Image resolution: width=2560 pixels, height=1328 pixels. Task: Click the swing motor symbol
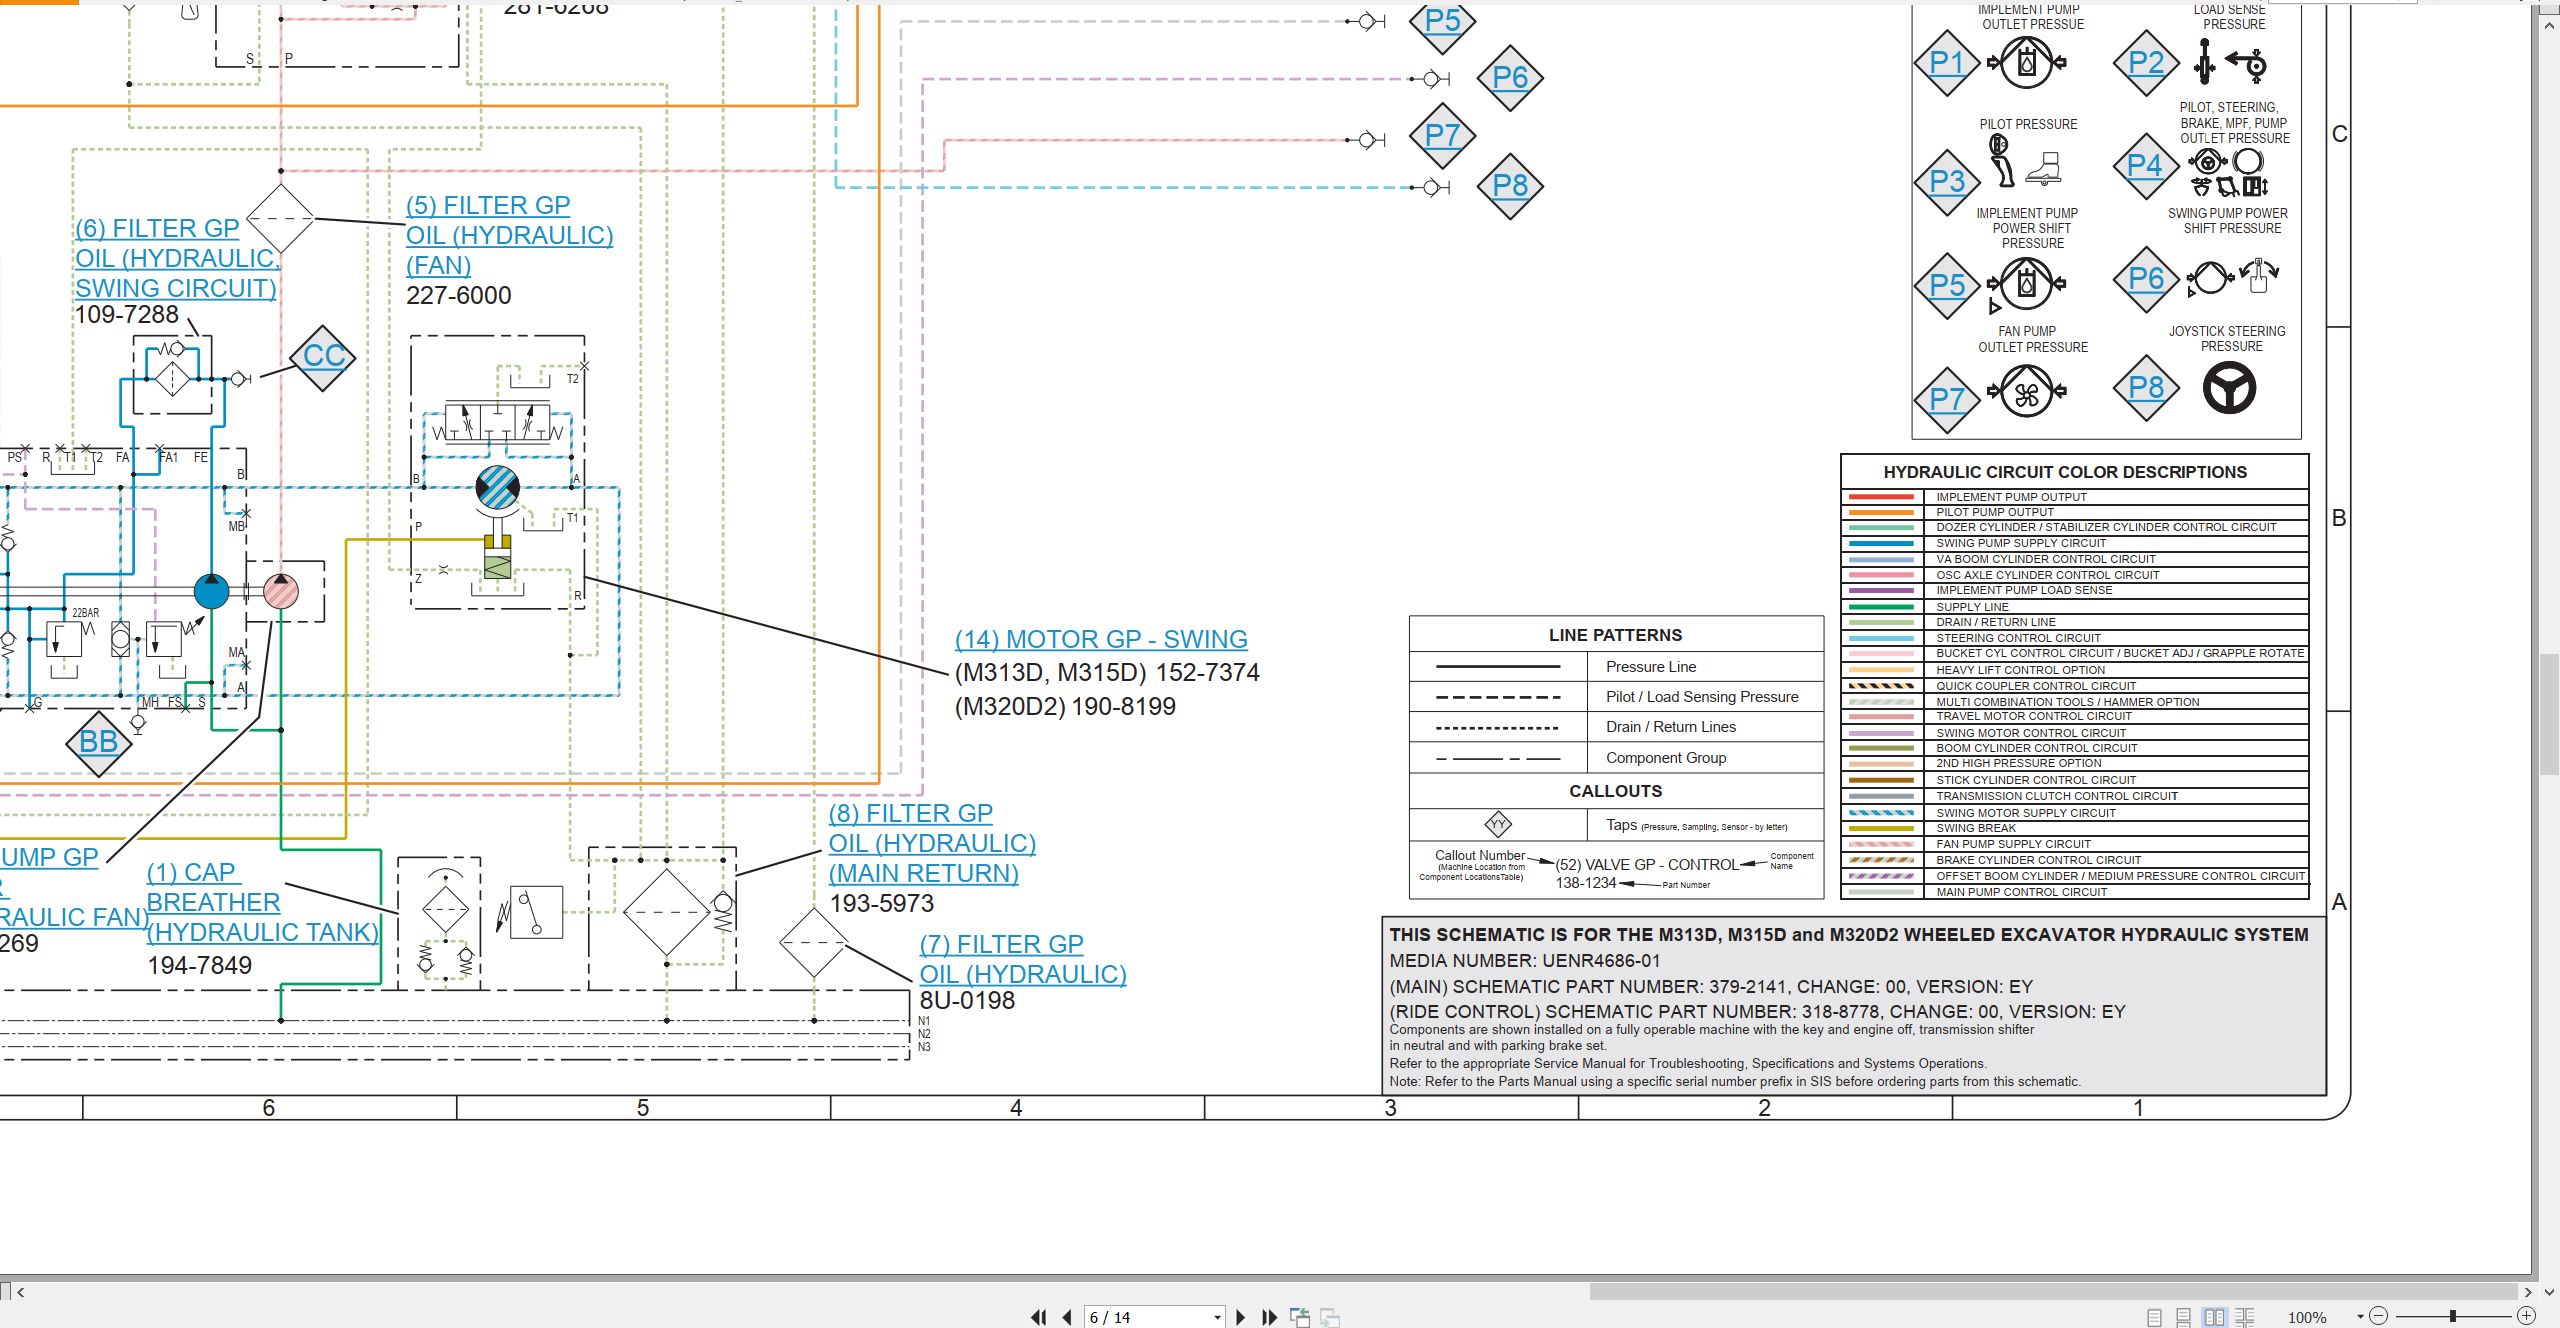(497, 488)
